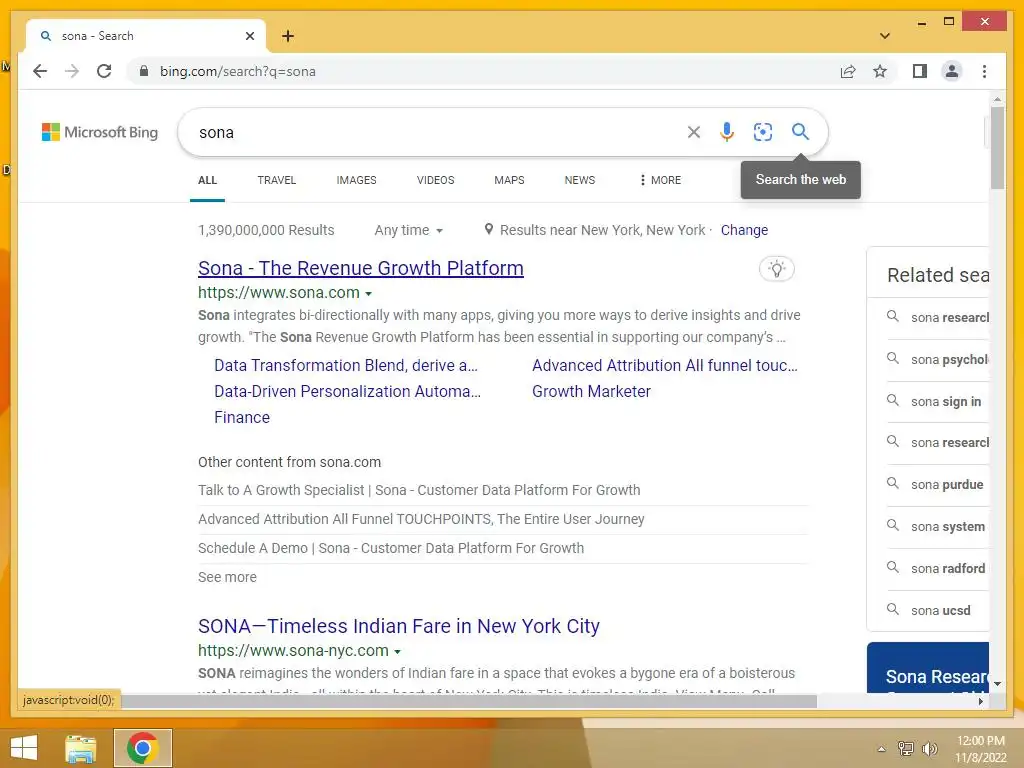Switch to the VIDEOS tab

[x=435, y=180]
